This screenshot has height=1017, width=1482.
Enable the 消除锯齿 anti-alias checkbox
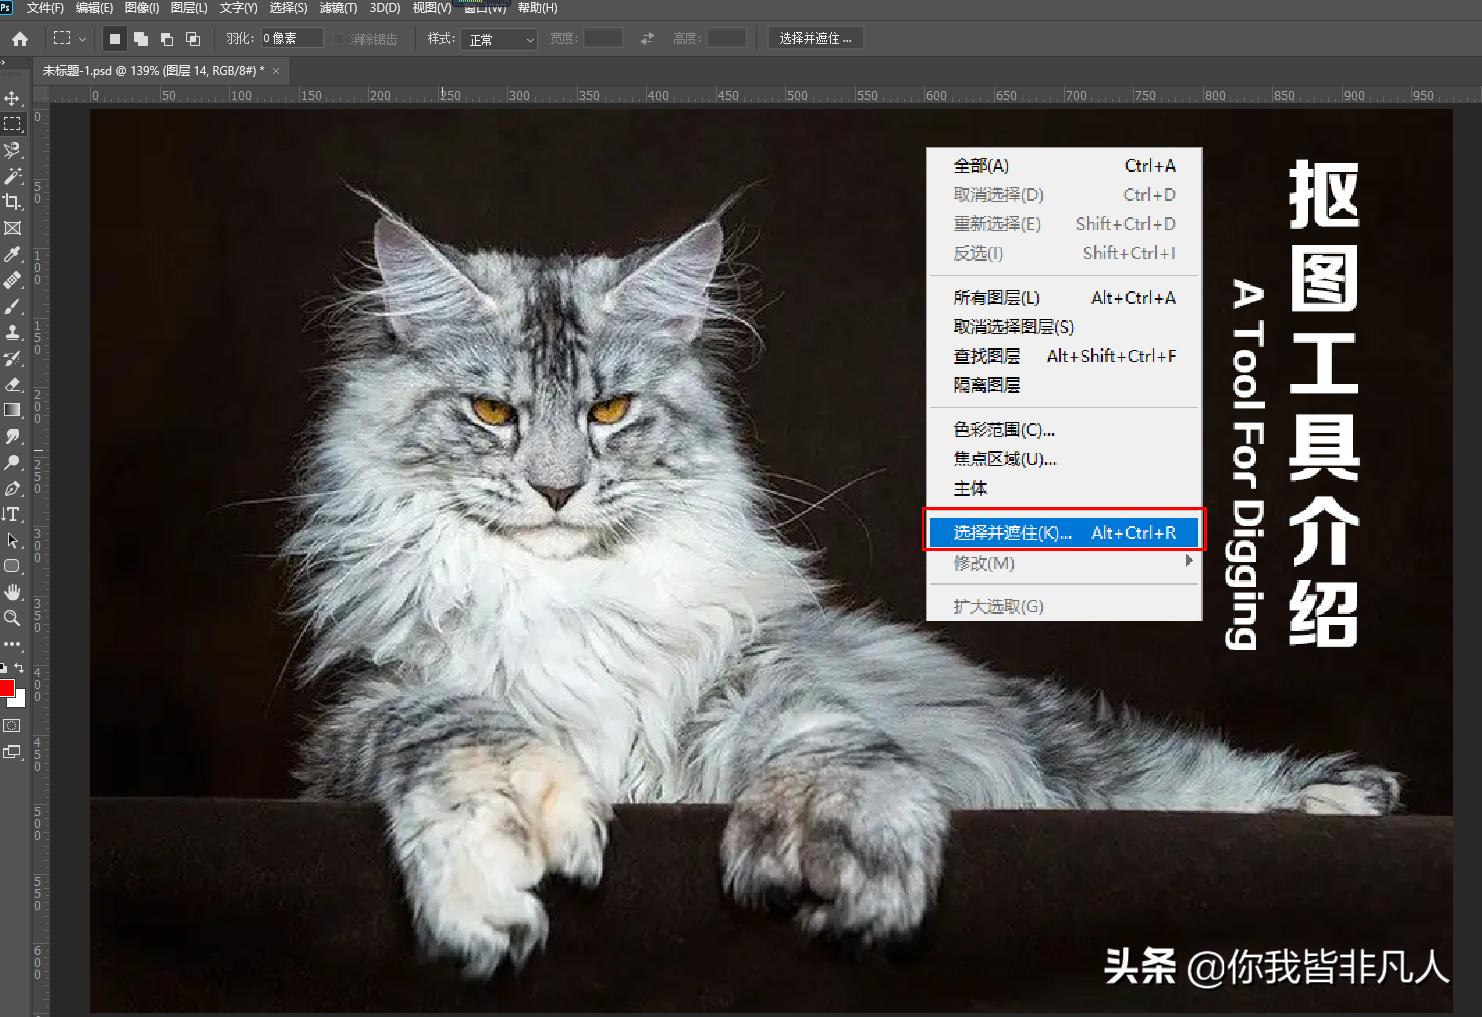tap(339, 38)
